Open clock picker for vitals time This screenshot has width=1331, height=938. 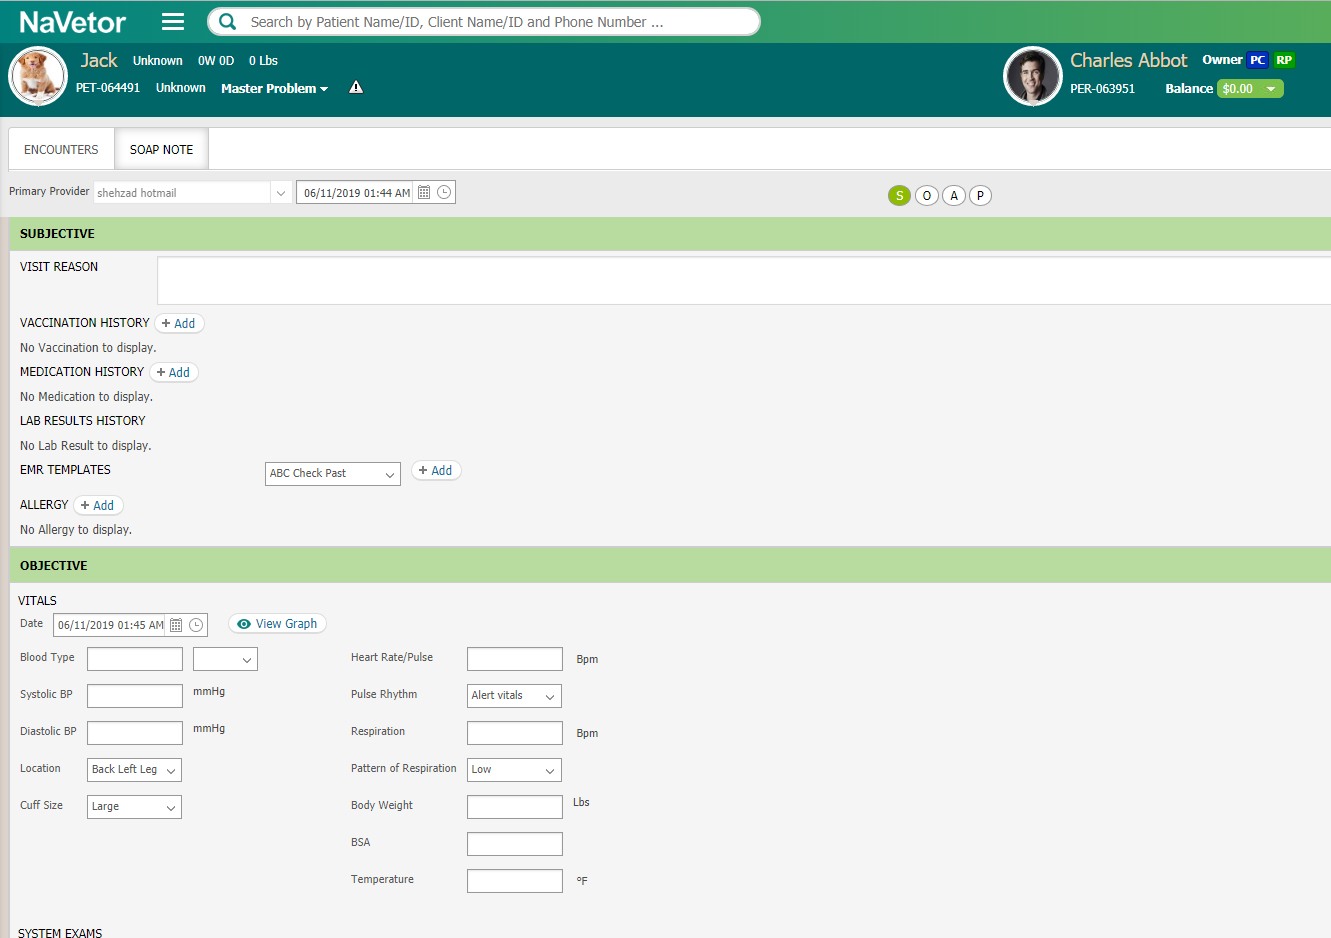pos(196,625)
